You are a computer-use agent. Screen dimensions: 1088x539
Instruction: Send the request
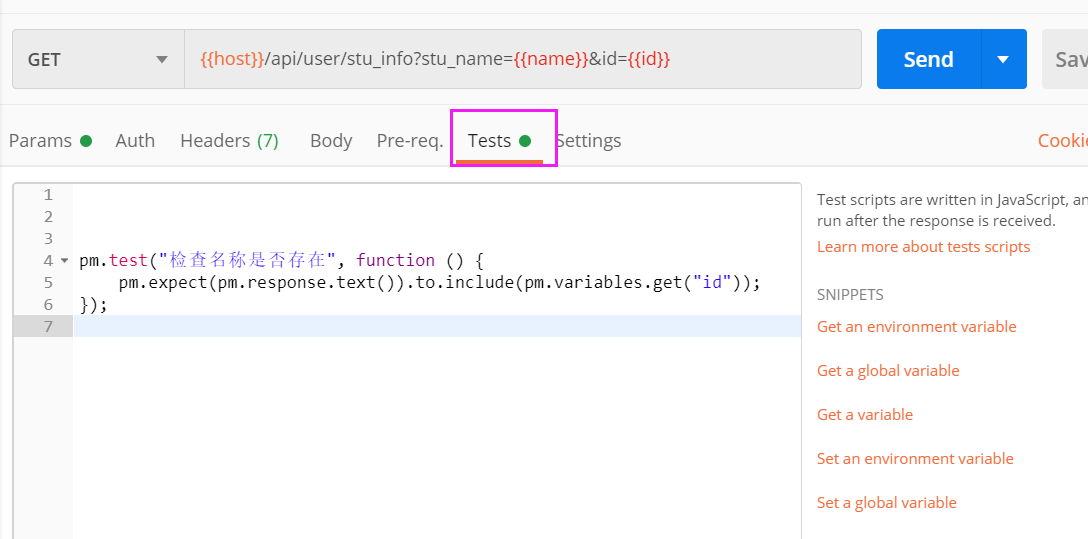coord(928,60)
